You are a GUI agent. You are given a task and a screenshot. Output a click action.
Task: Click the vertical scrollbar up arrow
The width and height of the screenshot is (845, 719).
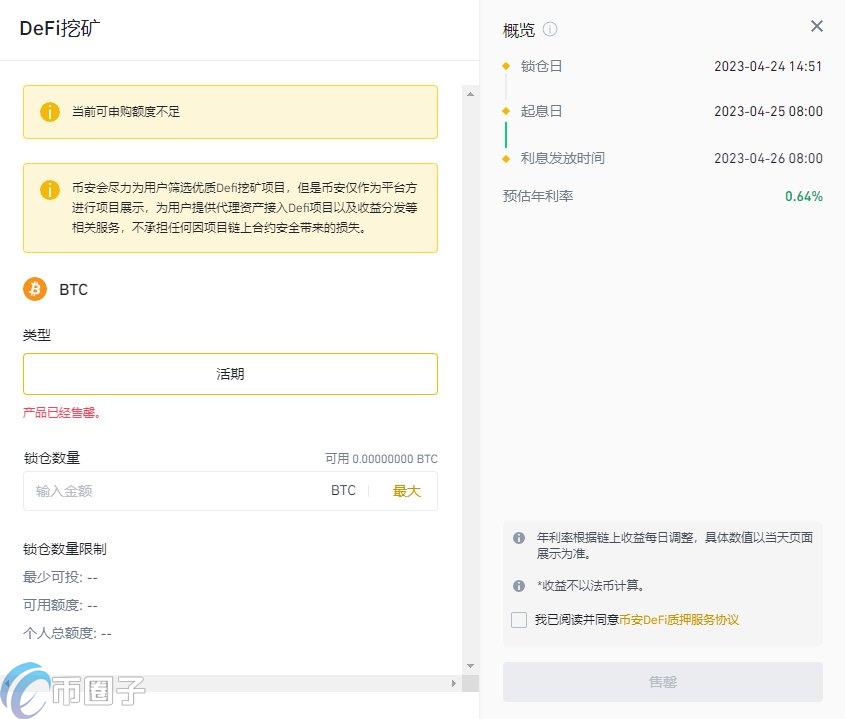pos(470,94)
